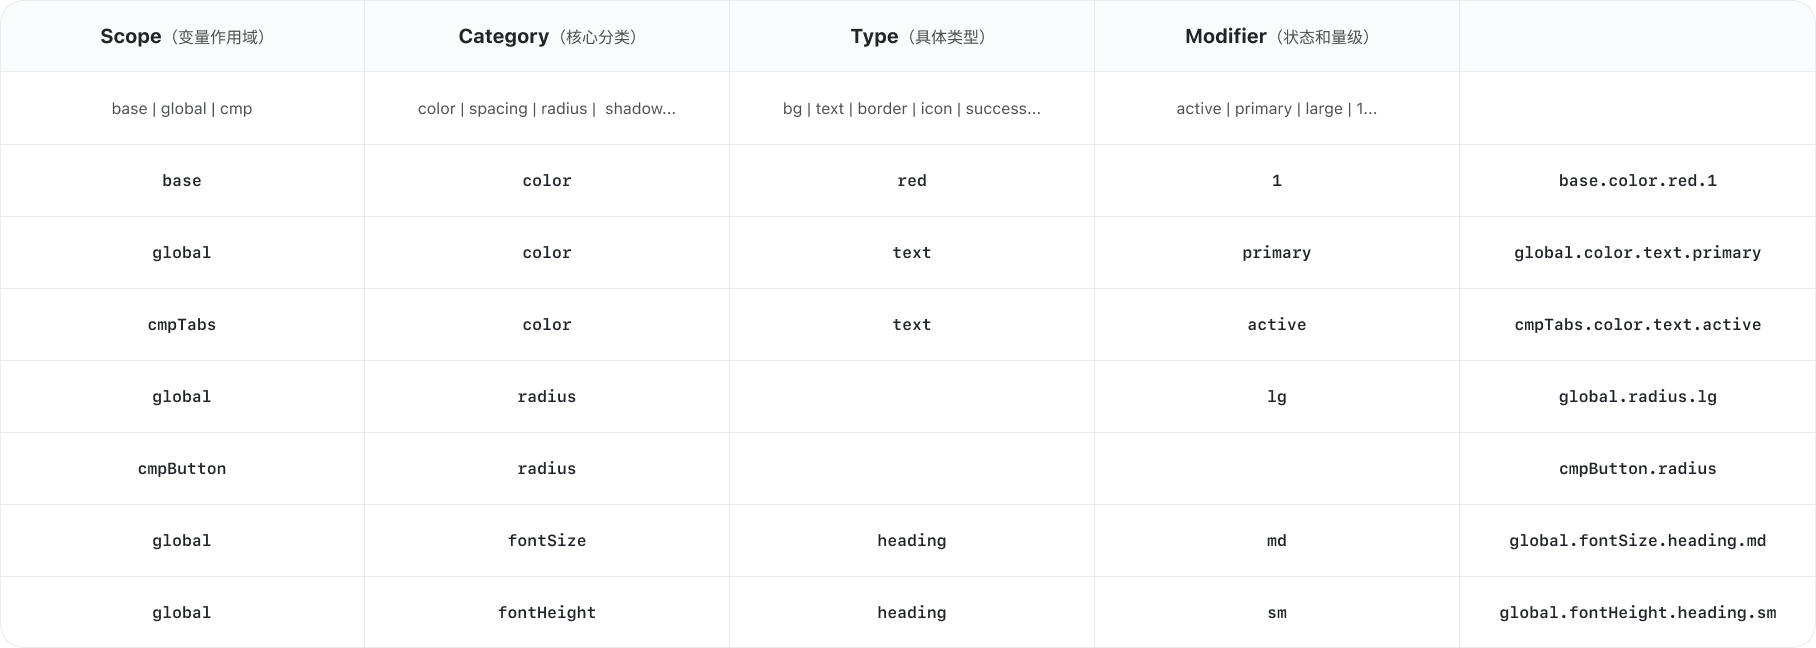Select the cmpTabs scope cell

(182, 325)
